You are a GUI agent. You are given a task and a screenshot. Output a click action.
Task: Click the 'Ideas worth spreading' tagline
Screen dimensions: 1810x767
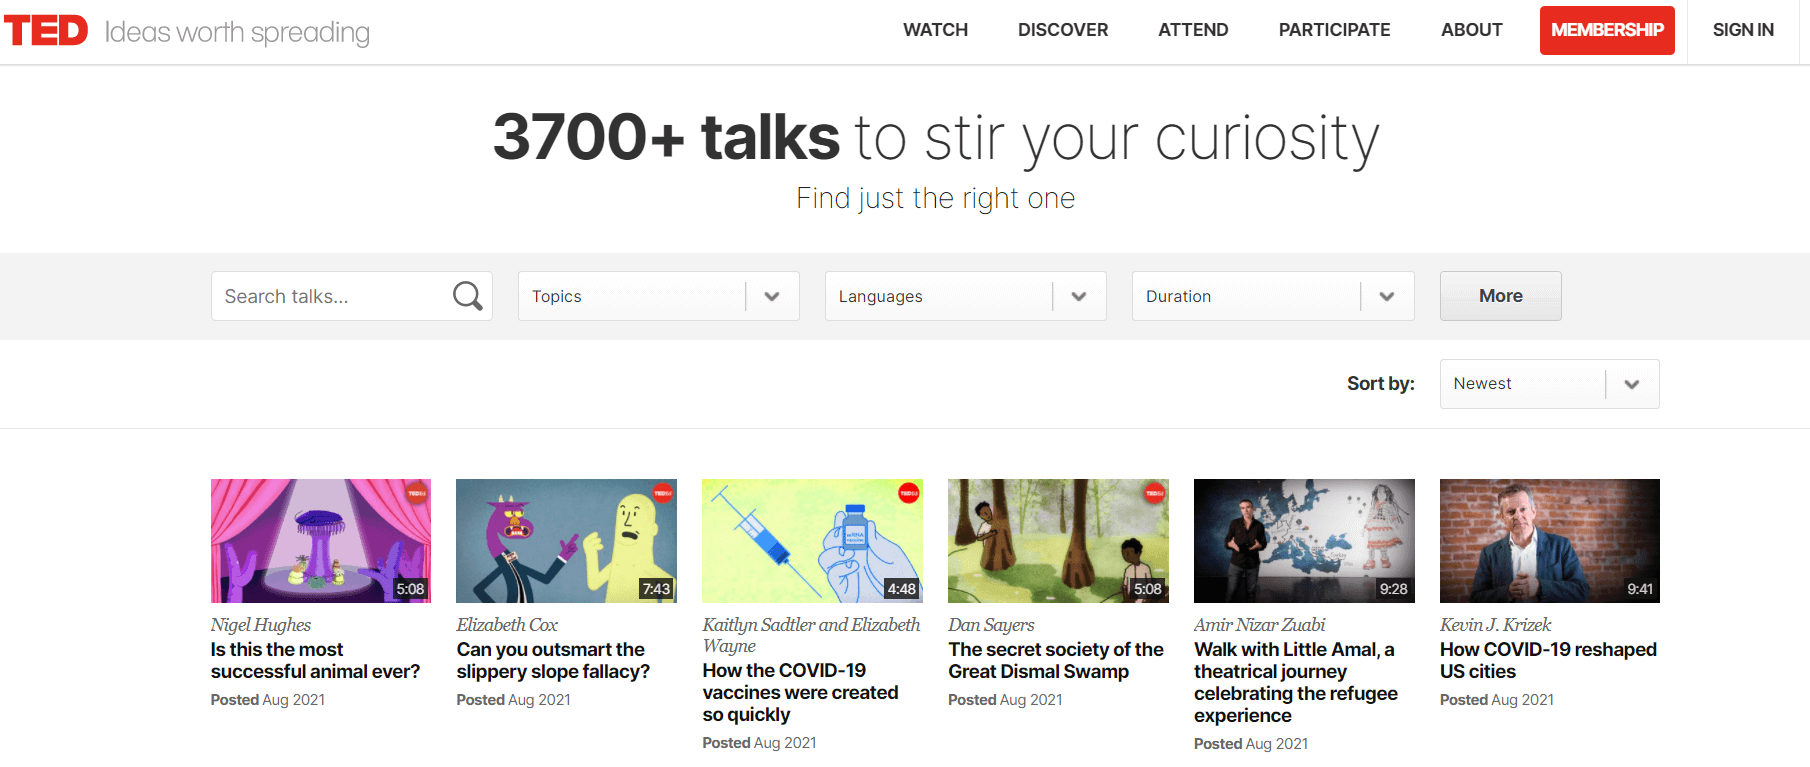pos(237,32)
